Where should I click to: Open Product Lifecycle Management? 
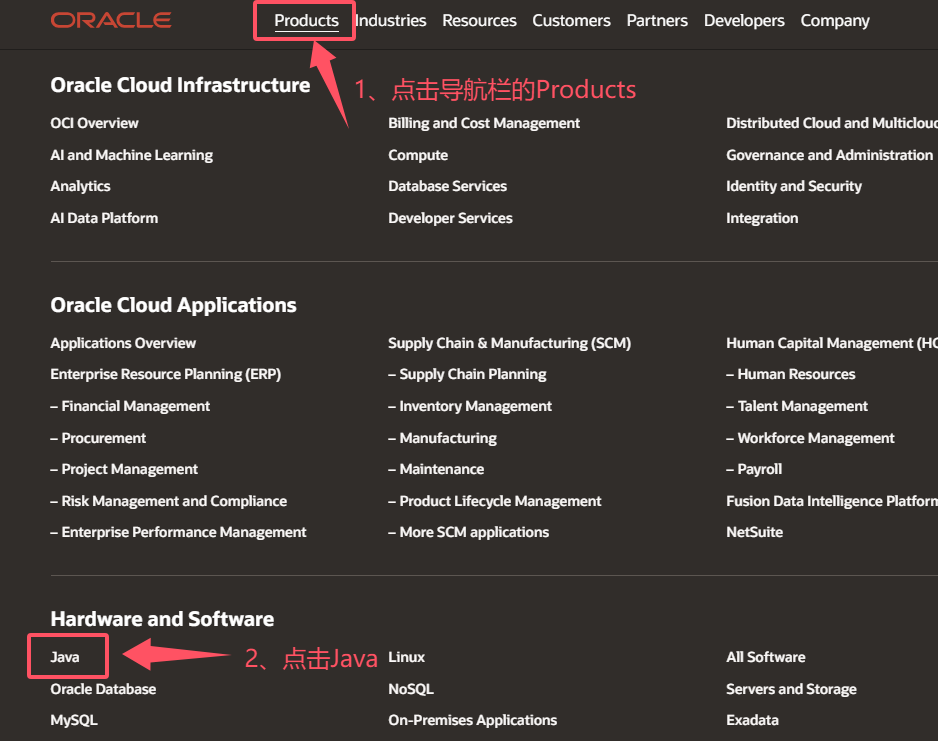coord(495,501)
